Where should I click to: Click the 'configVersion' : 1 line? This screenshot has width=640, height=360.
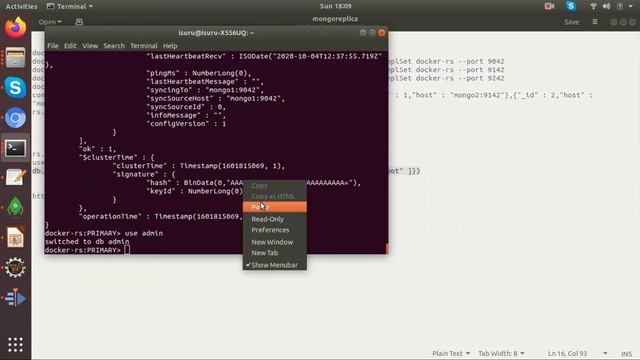(x=186, y=124)
